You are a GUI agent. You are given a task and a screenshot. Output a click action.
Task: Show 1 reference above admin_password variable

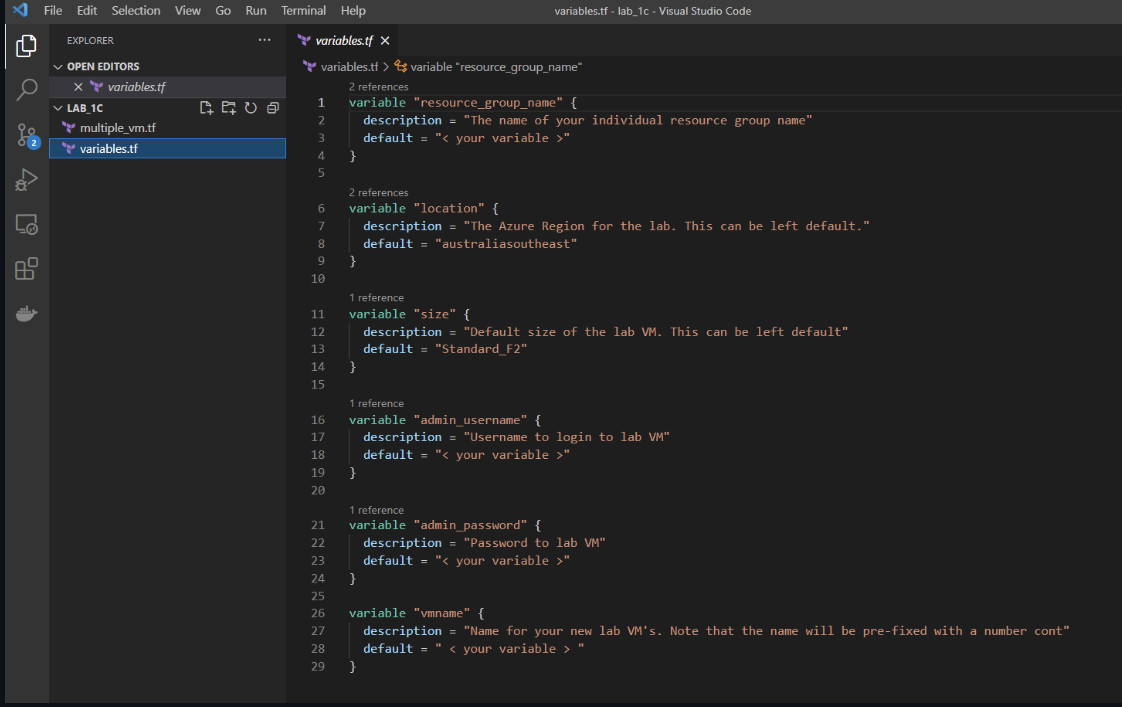tap(376, 510)
